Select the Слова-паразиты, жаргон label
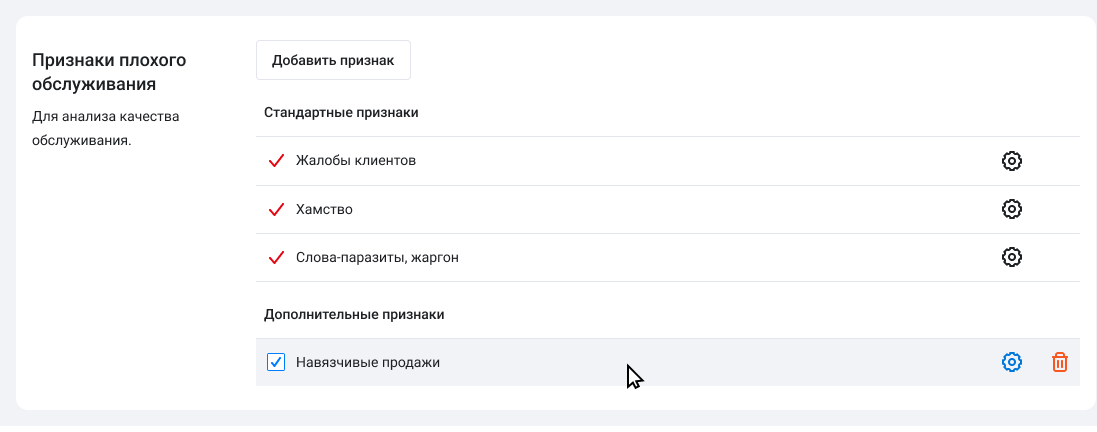 (377, 258)
